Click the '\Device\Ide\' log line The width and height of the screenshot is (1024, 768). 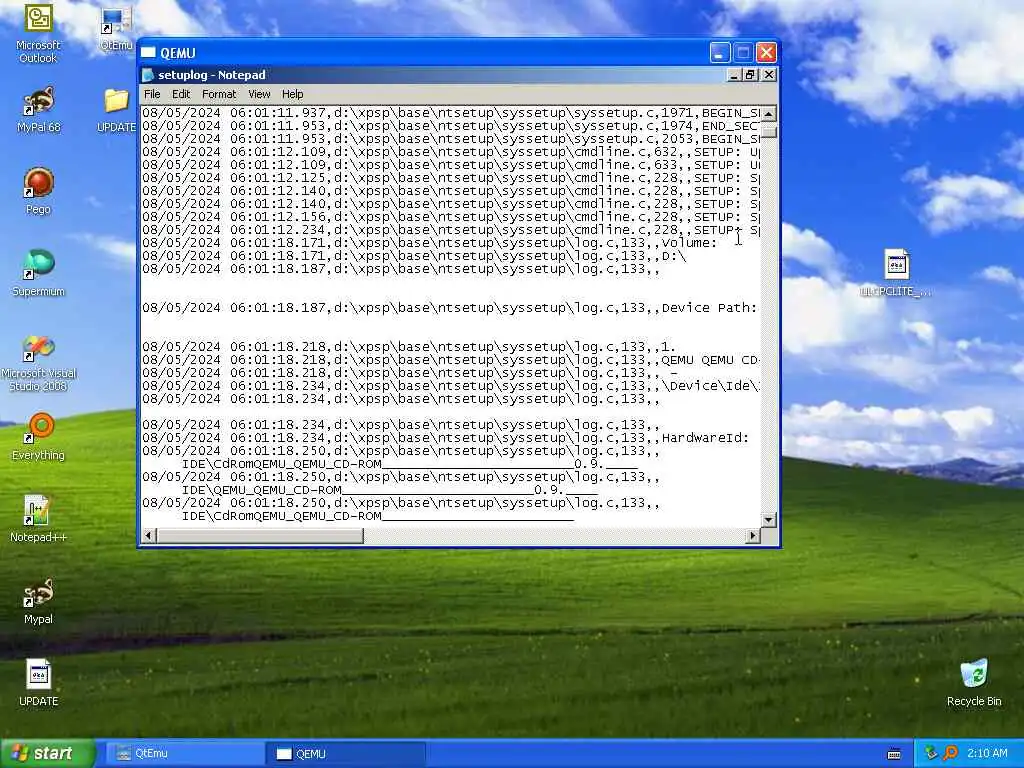pyautogui.click(x=451, y=386)
